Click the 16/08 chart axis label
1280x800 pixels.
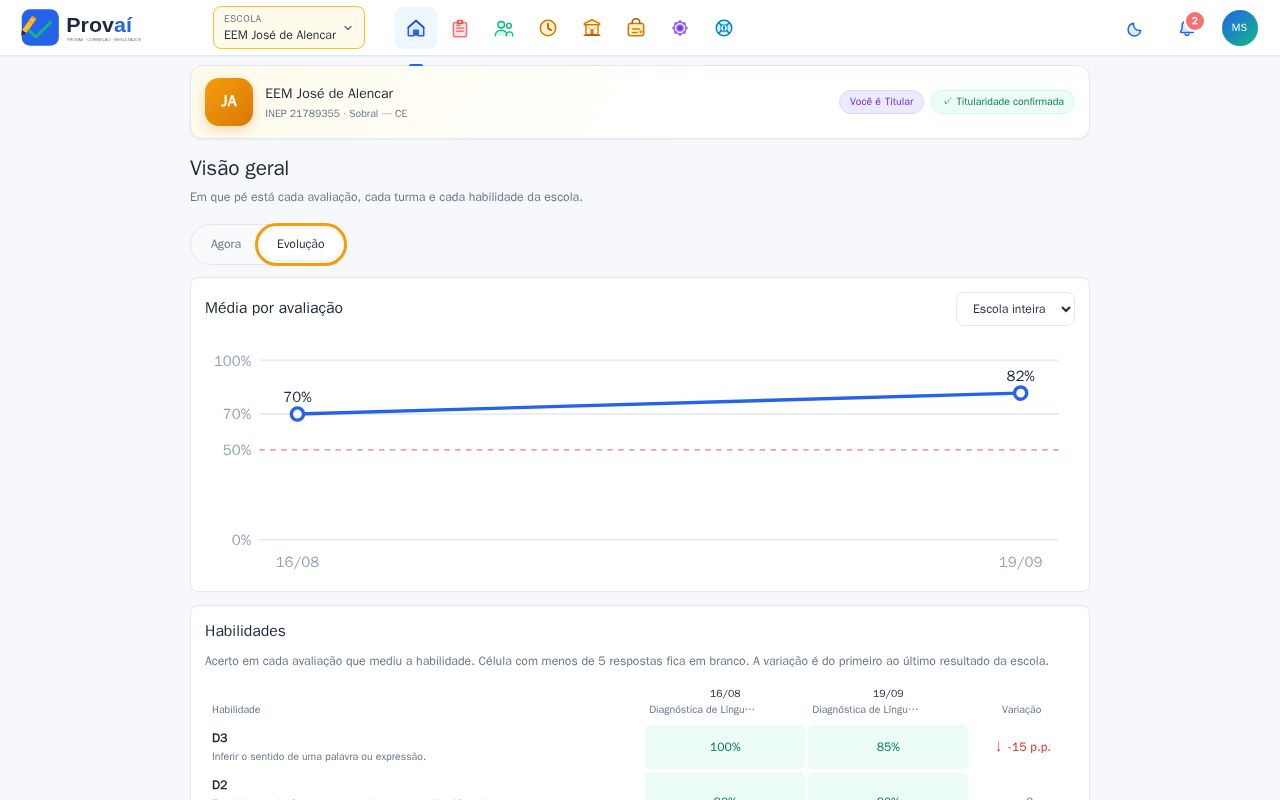click(297, 562)
